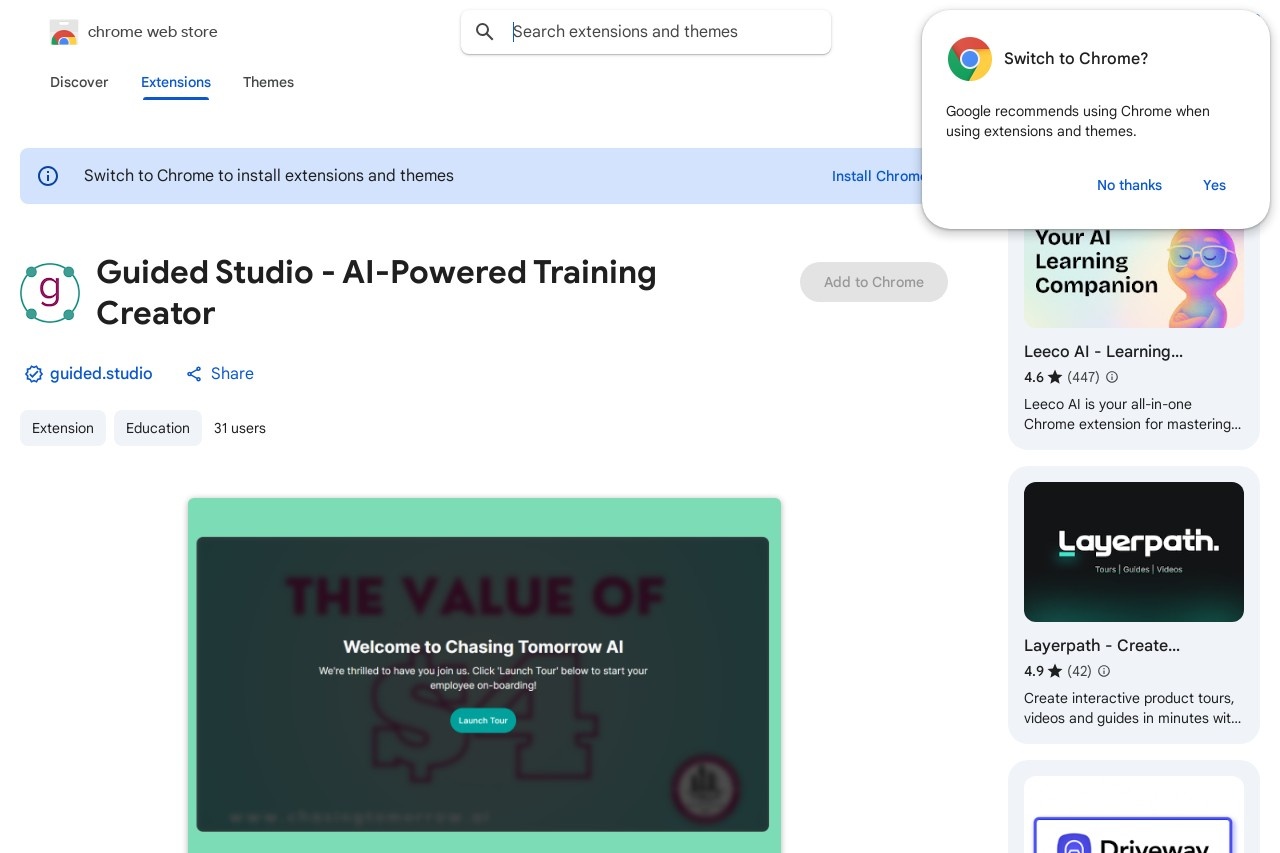Click the verified badge next to guided.studio
Screen dimensions: 1280x853
(34, 374)
